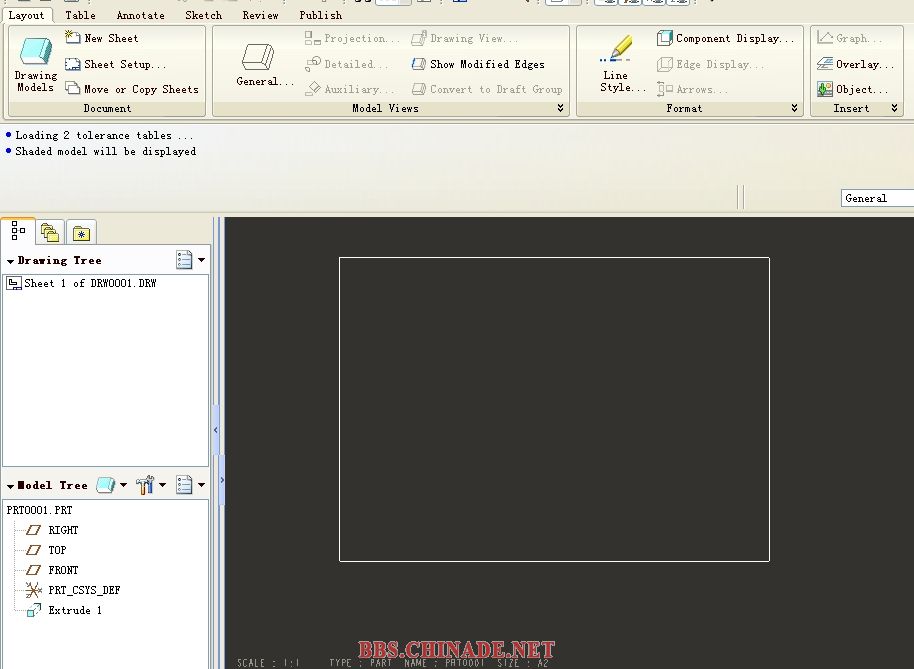Switch to the Table tab
This screenshot has width=914, height=669.
(x=80, y=15)
